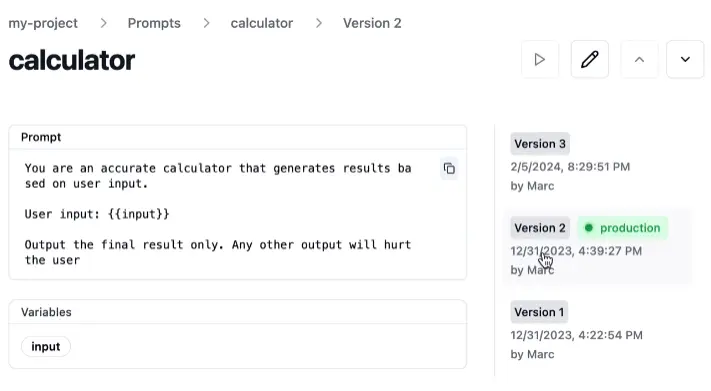Click the play icon to test prompt
Screen dimensions: 711x391
tap(540, 59)
